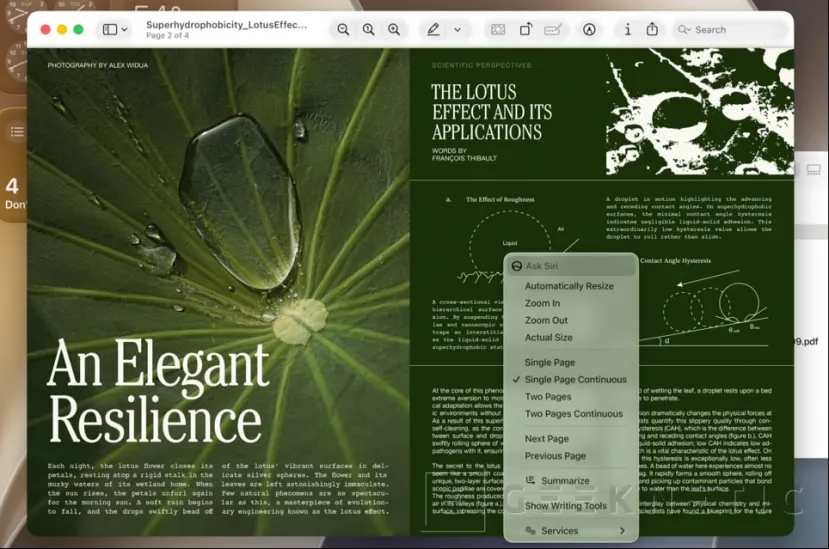Click the Search field
829x549 pixels.
coord(731,30)
